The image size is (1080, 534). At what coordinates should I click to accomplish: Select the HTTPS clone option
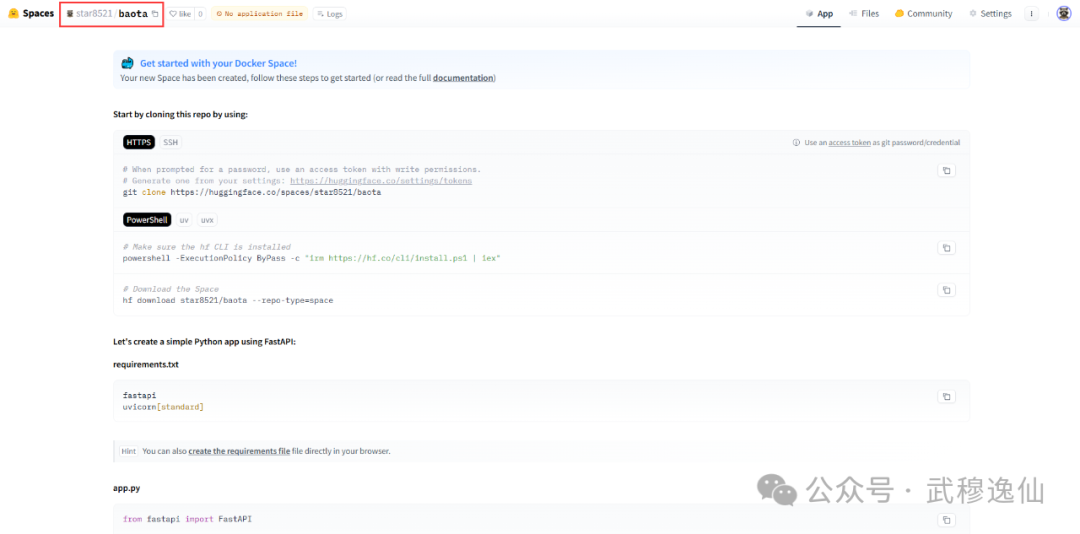click(x=138, y=142)
